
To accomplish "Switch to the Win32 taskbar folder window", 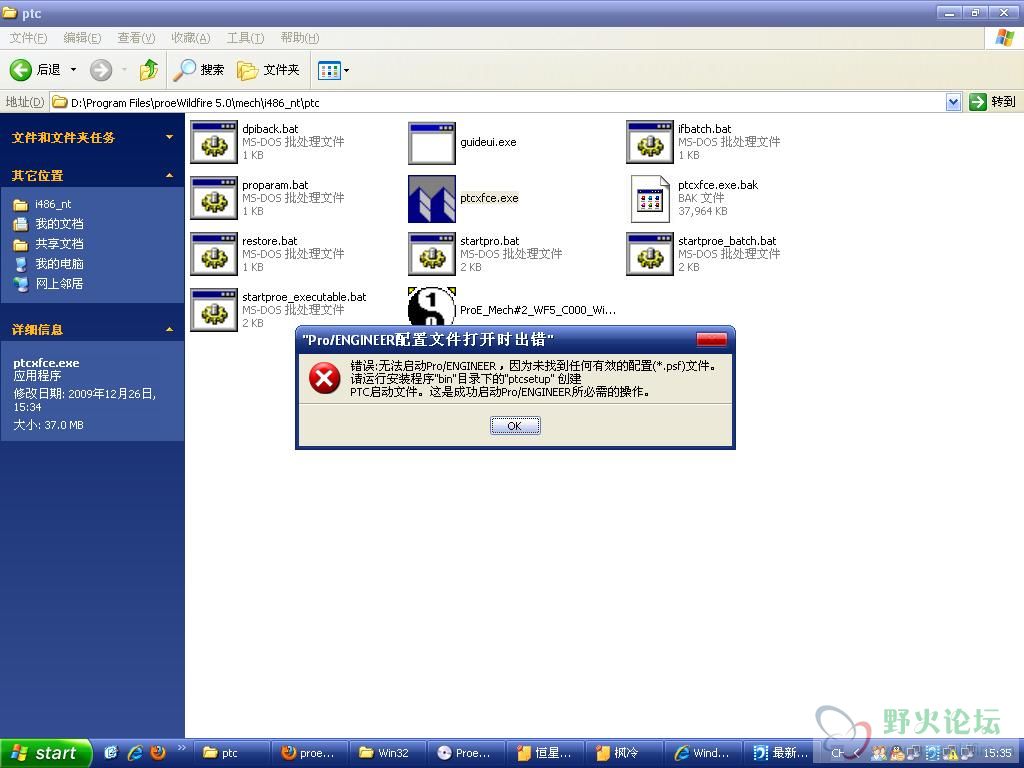I will pos(388,753).
